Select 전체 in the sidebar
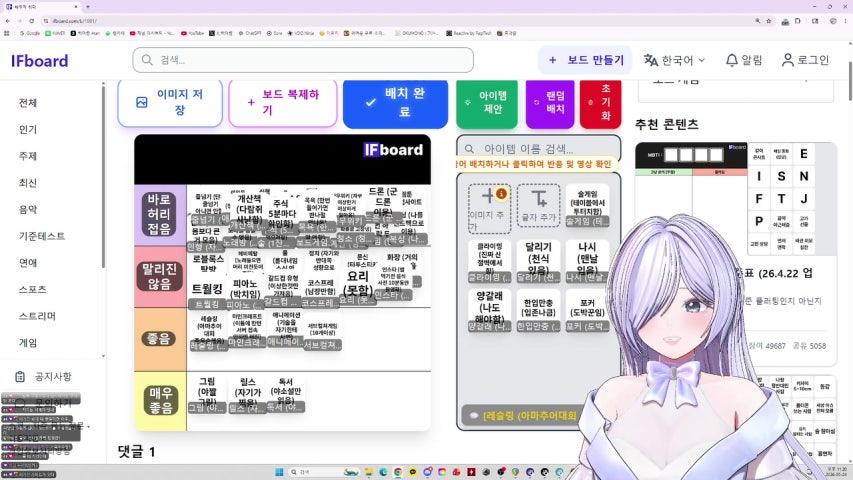Image resolution: width=853 pixels, height=480 pixels. pyautogui.click(x=28, y=103)
